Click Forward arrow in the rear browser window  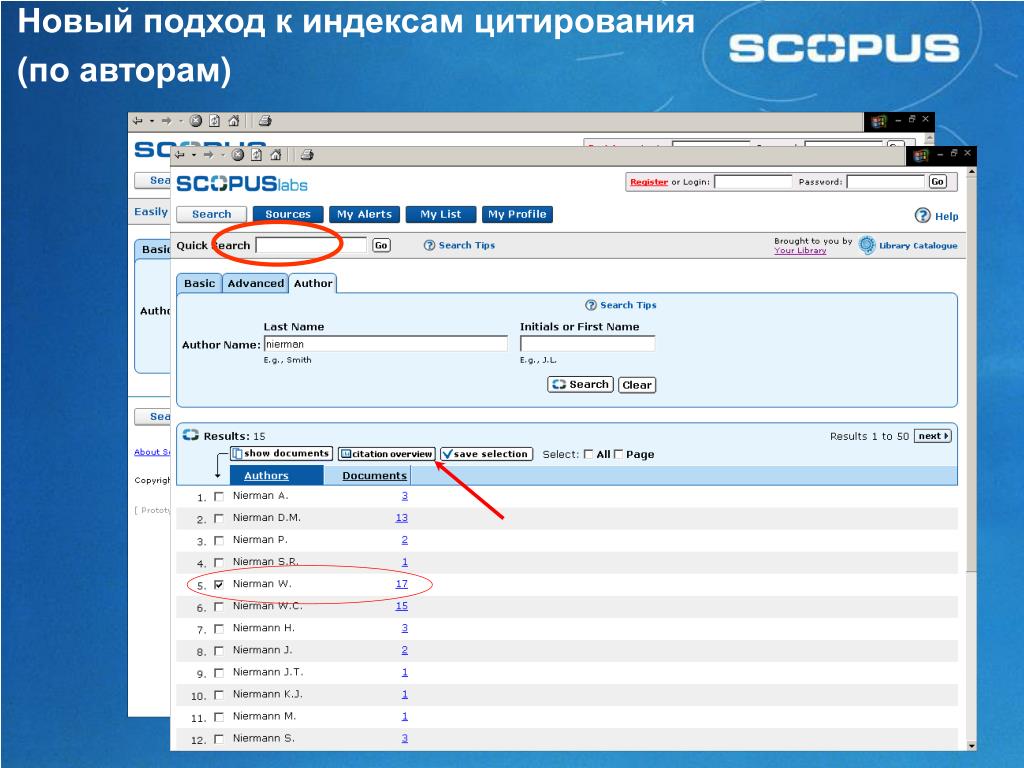pos(167,121)
